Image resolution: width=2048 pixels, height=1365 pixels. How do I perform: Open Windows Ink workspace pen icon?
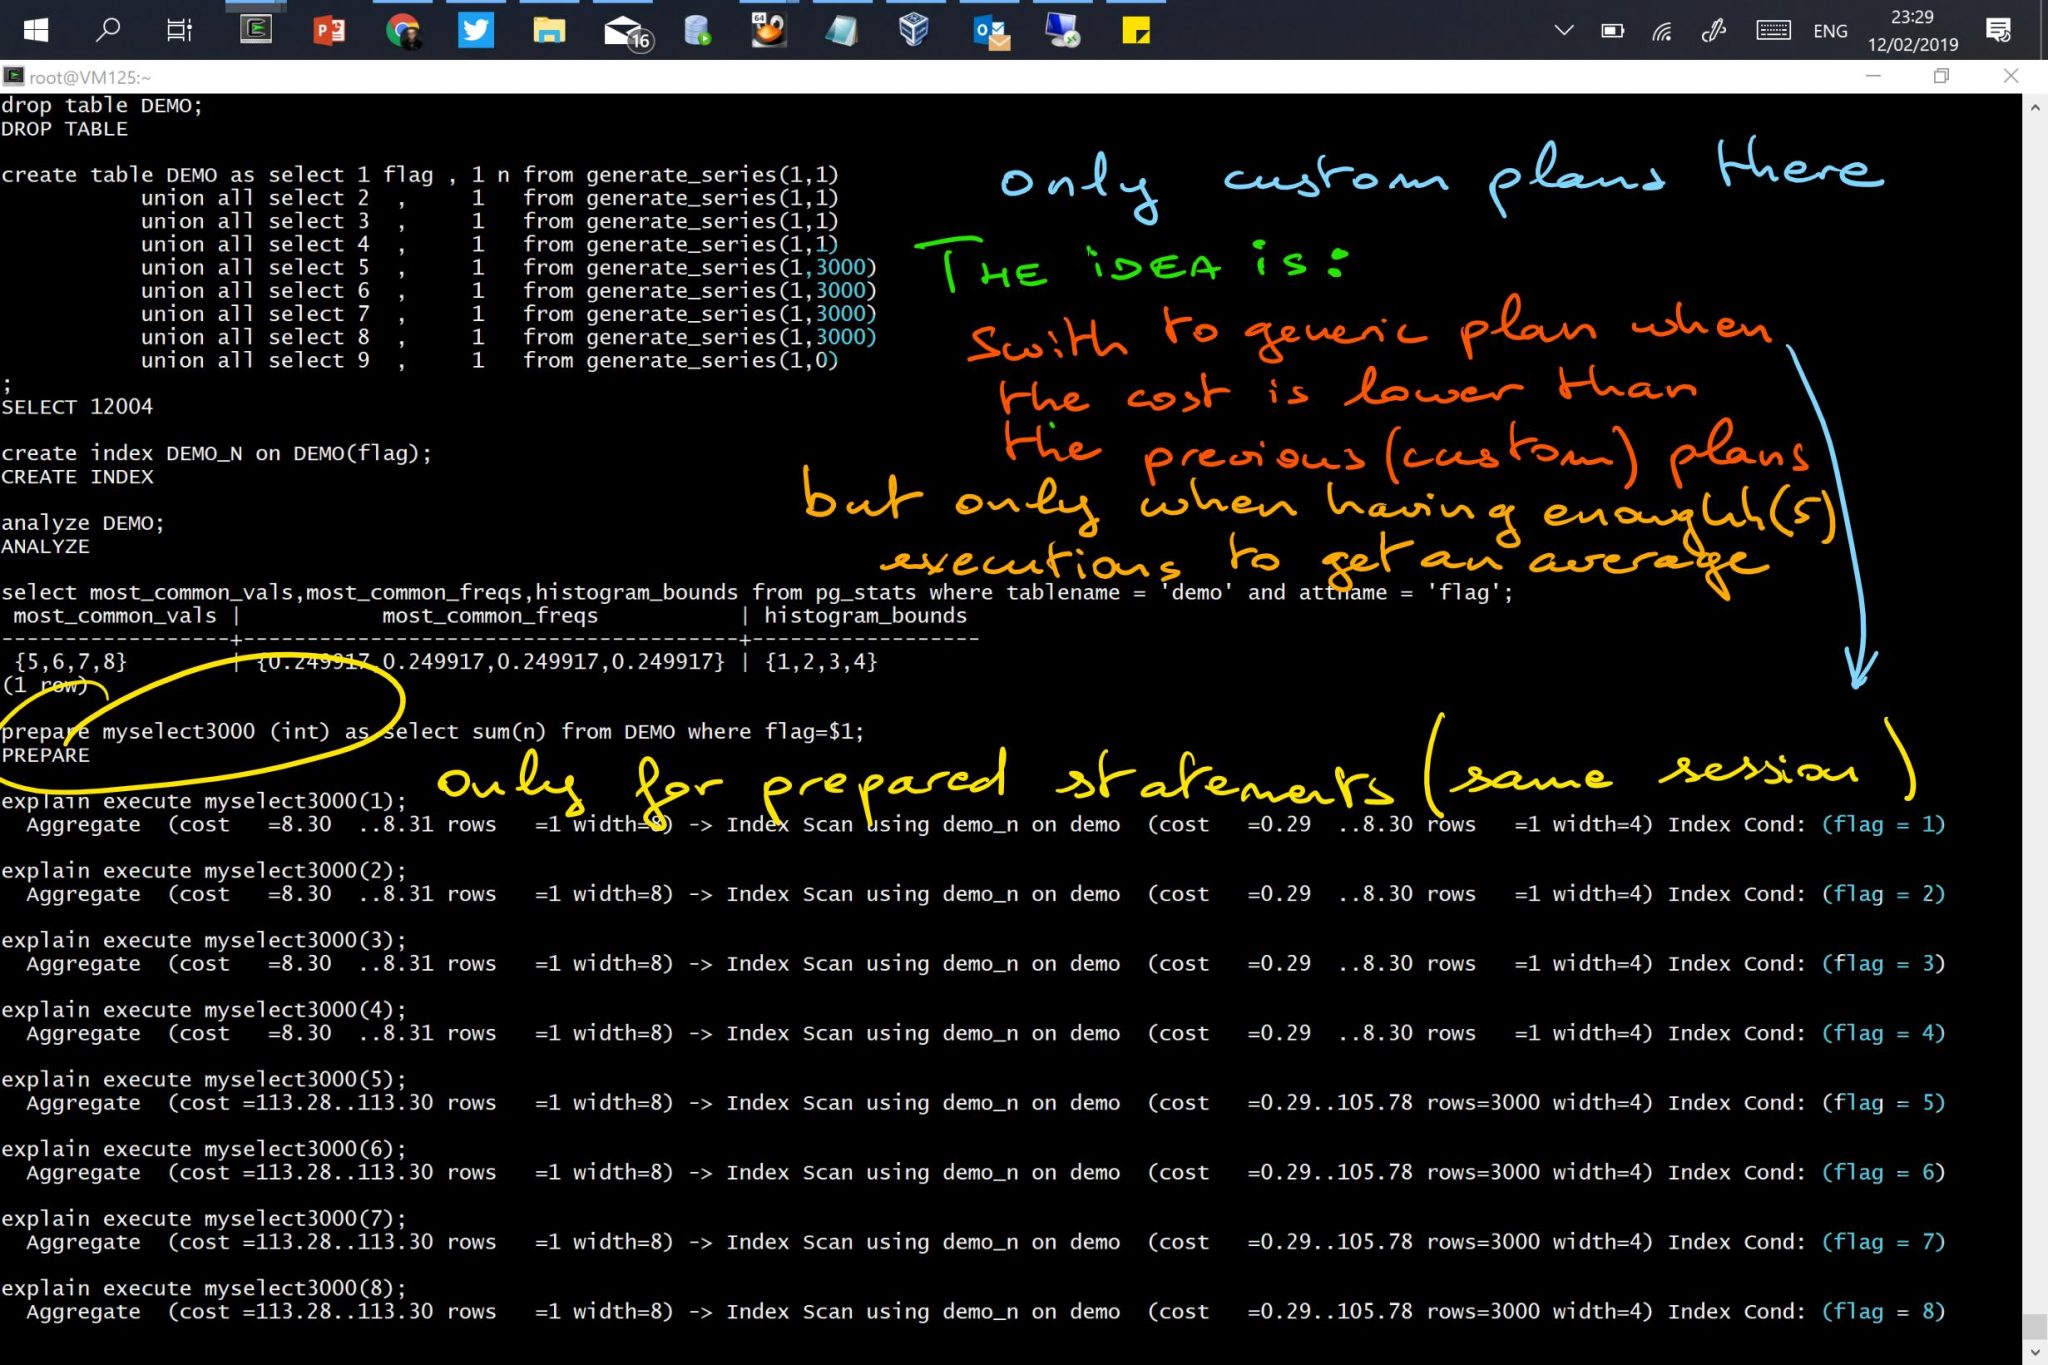click(1713, 30)
